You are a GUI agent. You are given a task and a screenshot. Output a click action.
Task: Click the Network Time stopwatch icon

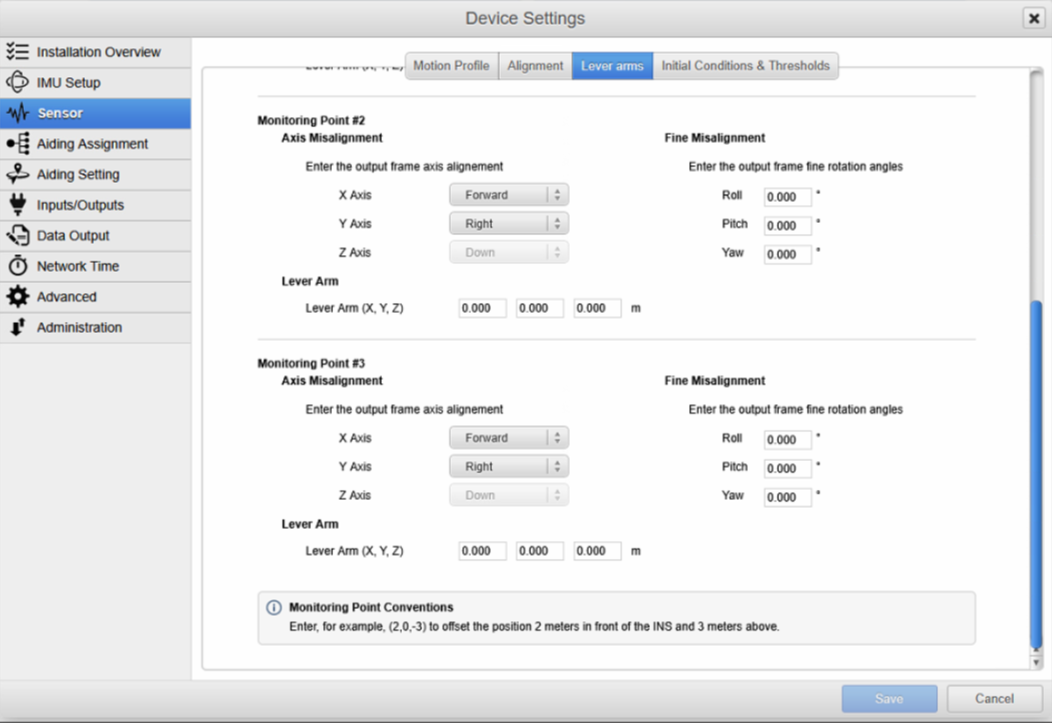17,266
